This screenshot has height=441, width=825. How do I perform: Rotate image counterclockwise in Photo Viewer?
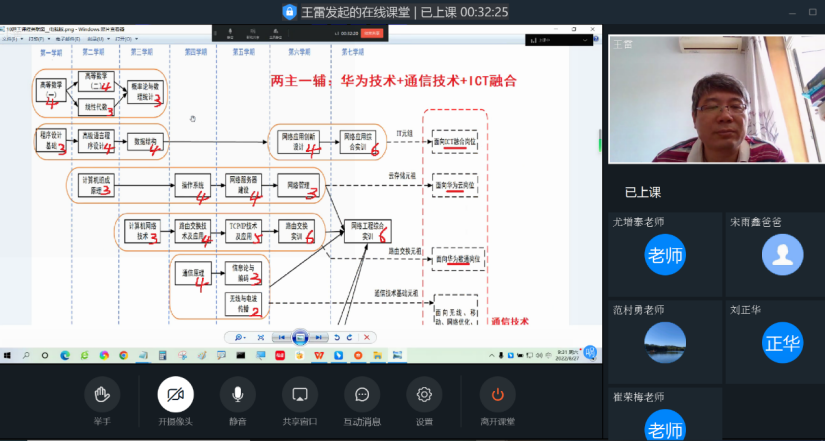click(x=337, y=337)
